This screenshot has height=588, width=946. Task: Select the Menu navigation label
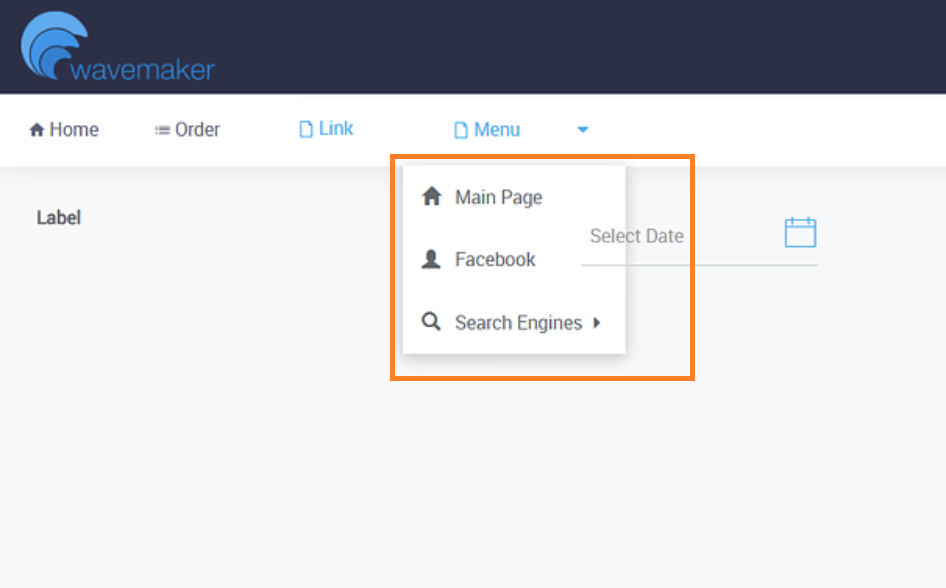point(497,130)
